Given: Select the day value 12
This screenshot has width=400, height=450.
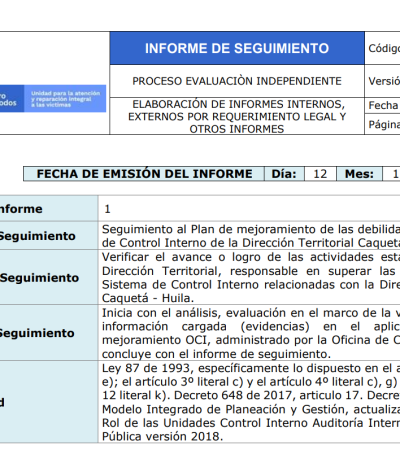Looking at the screenshot, I should click(320, 174).
